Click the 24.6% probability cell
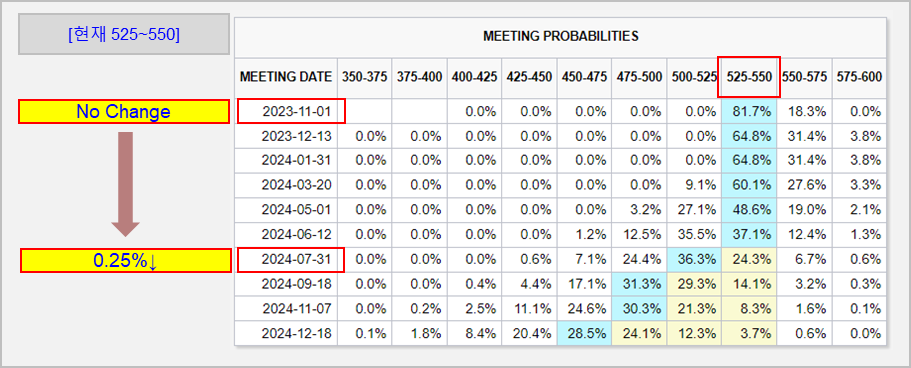This screenshot has height=368, width=911. pyautogui.click(x=584, y=309)
